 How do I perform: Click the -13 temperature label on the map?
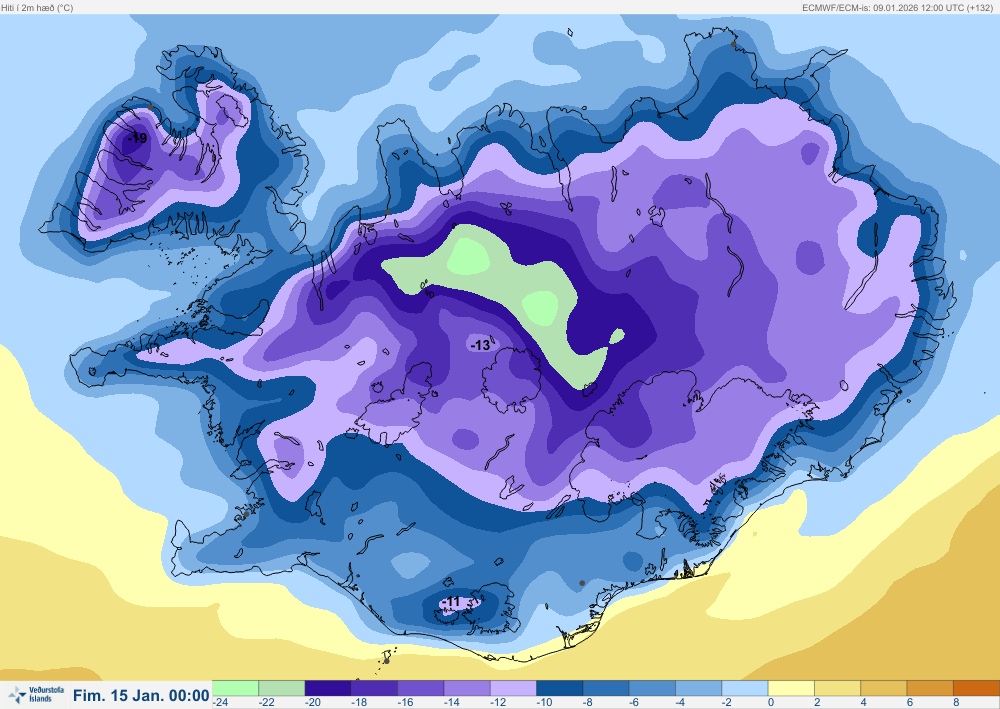pos(480,345)
